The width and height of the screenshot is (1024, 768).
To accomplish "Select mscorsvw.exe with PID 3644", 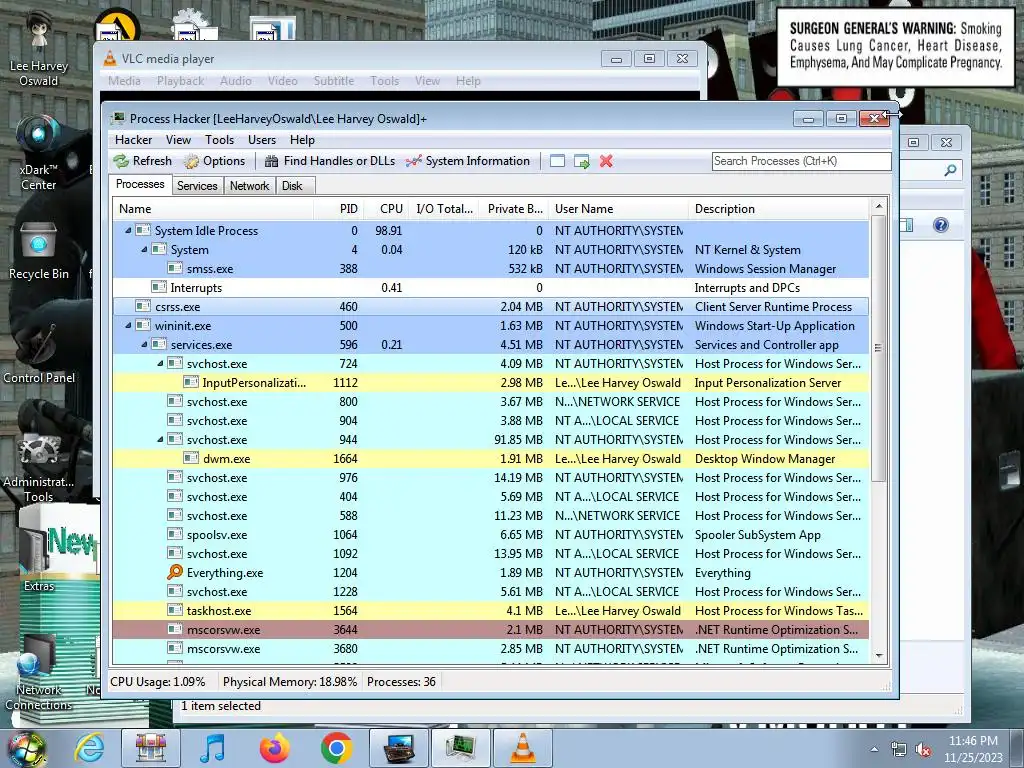I will click(490, 630).
